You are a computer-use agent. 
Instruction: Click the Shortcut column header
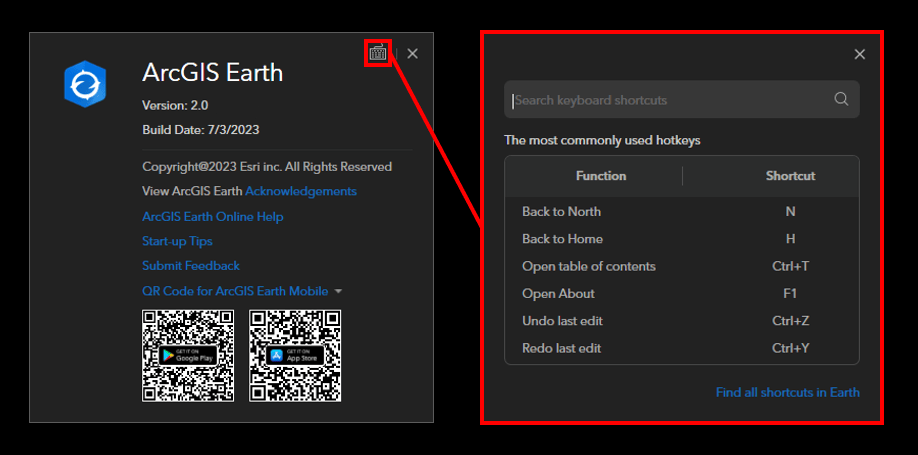coord(790,176)
